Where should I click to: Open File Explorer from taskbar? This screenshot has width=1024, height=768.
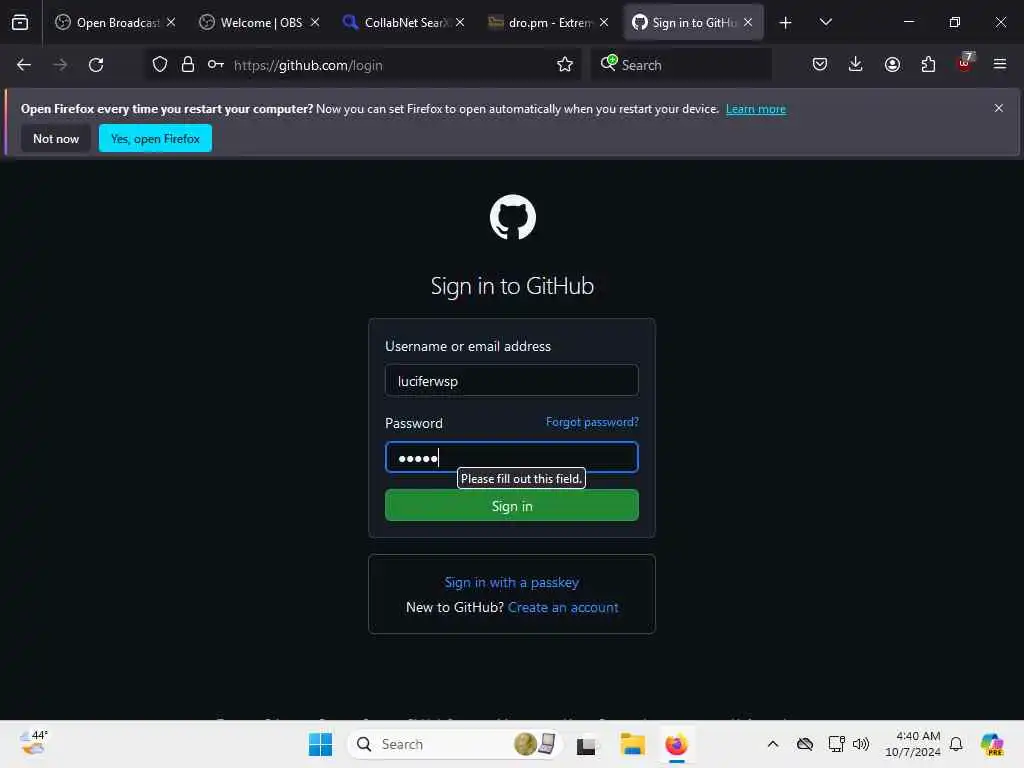pos(632,744)
